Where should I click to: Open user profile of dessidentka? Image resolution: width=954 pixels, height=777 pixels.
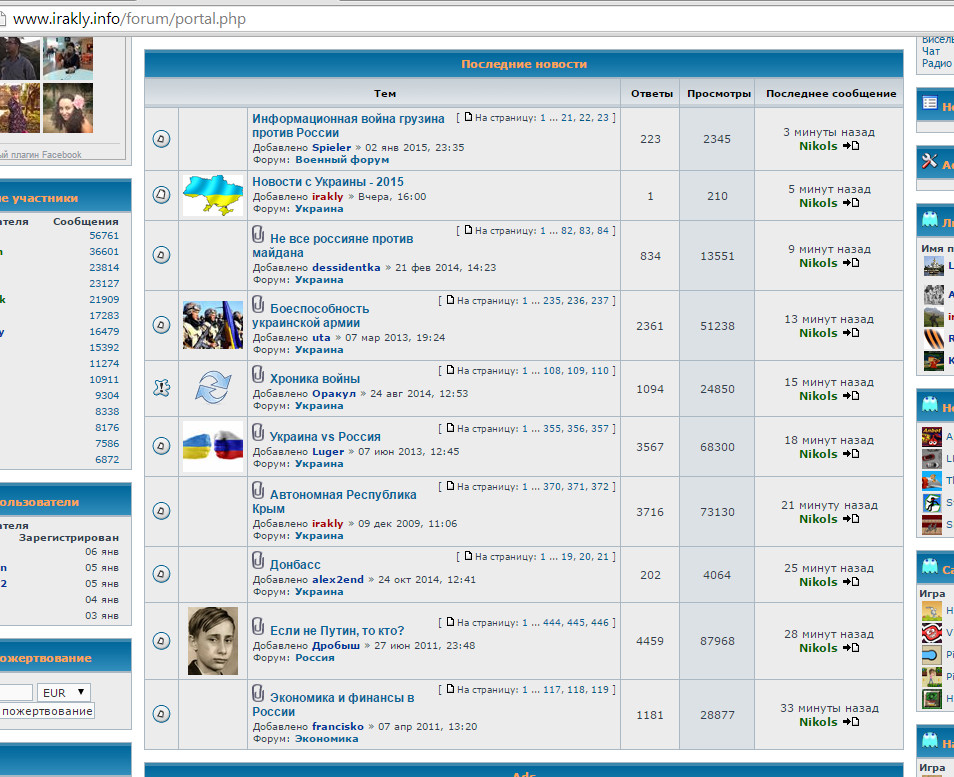tap(345, 268)
